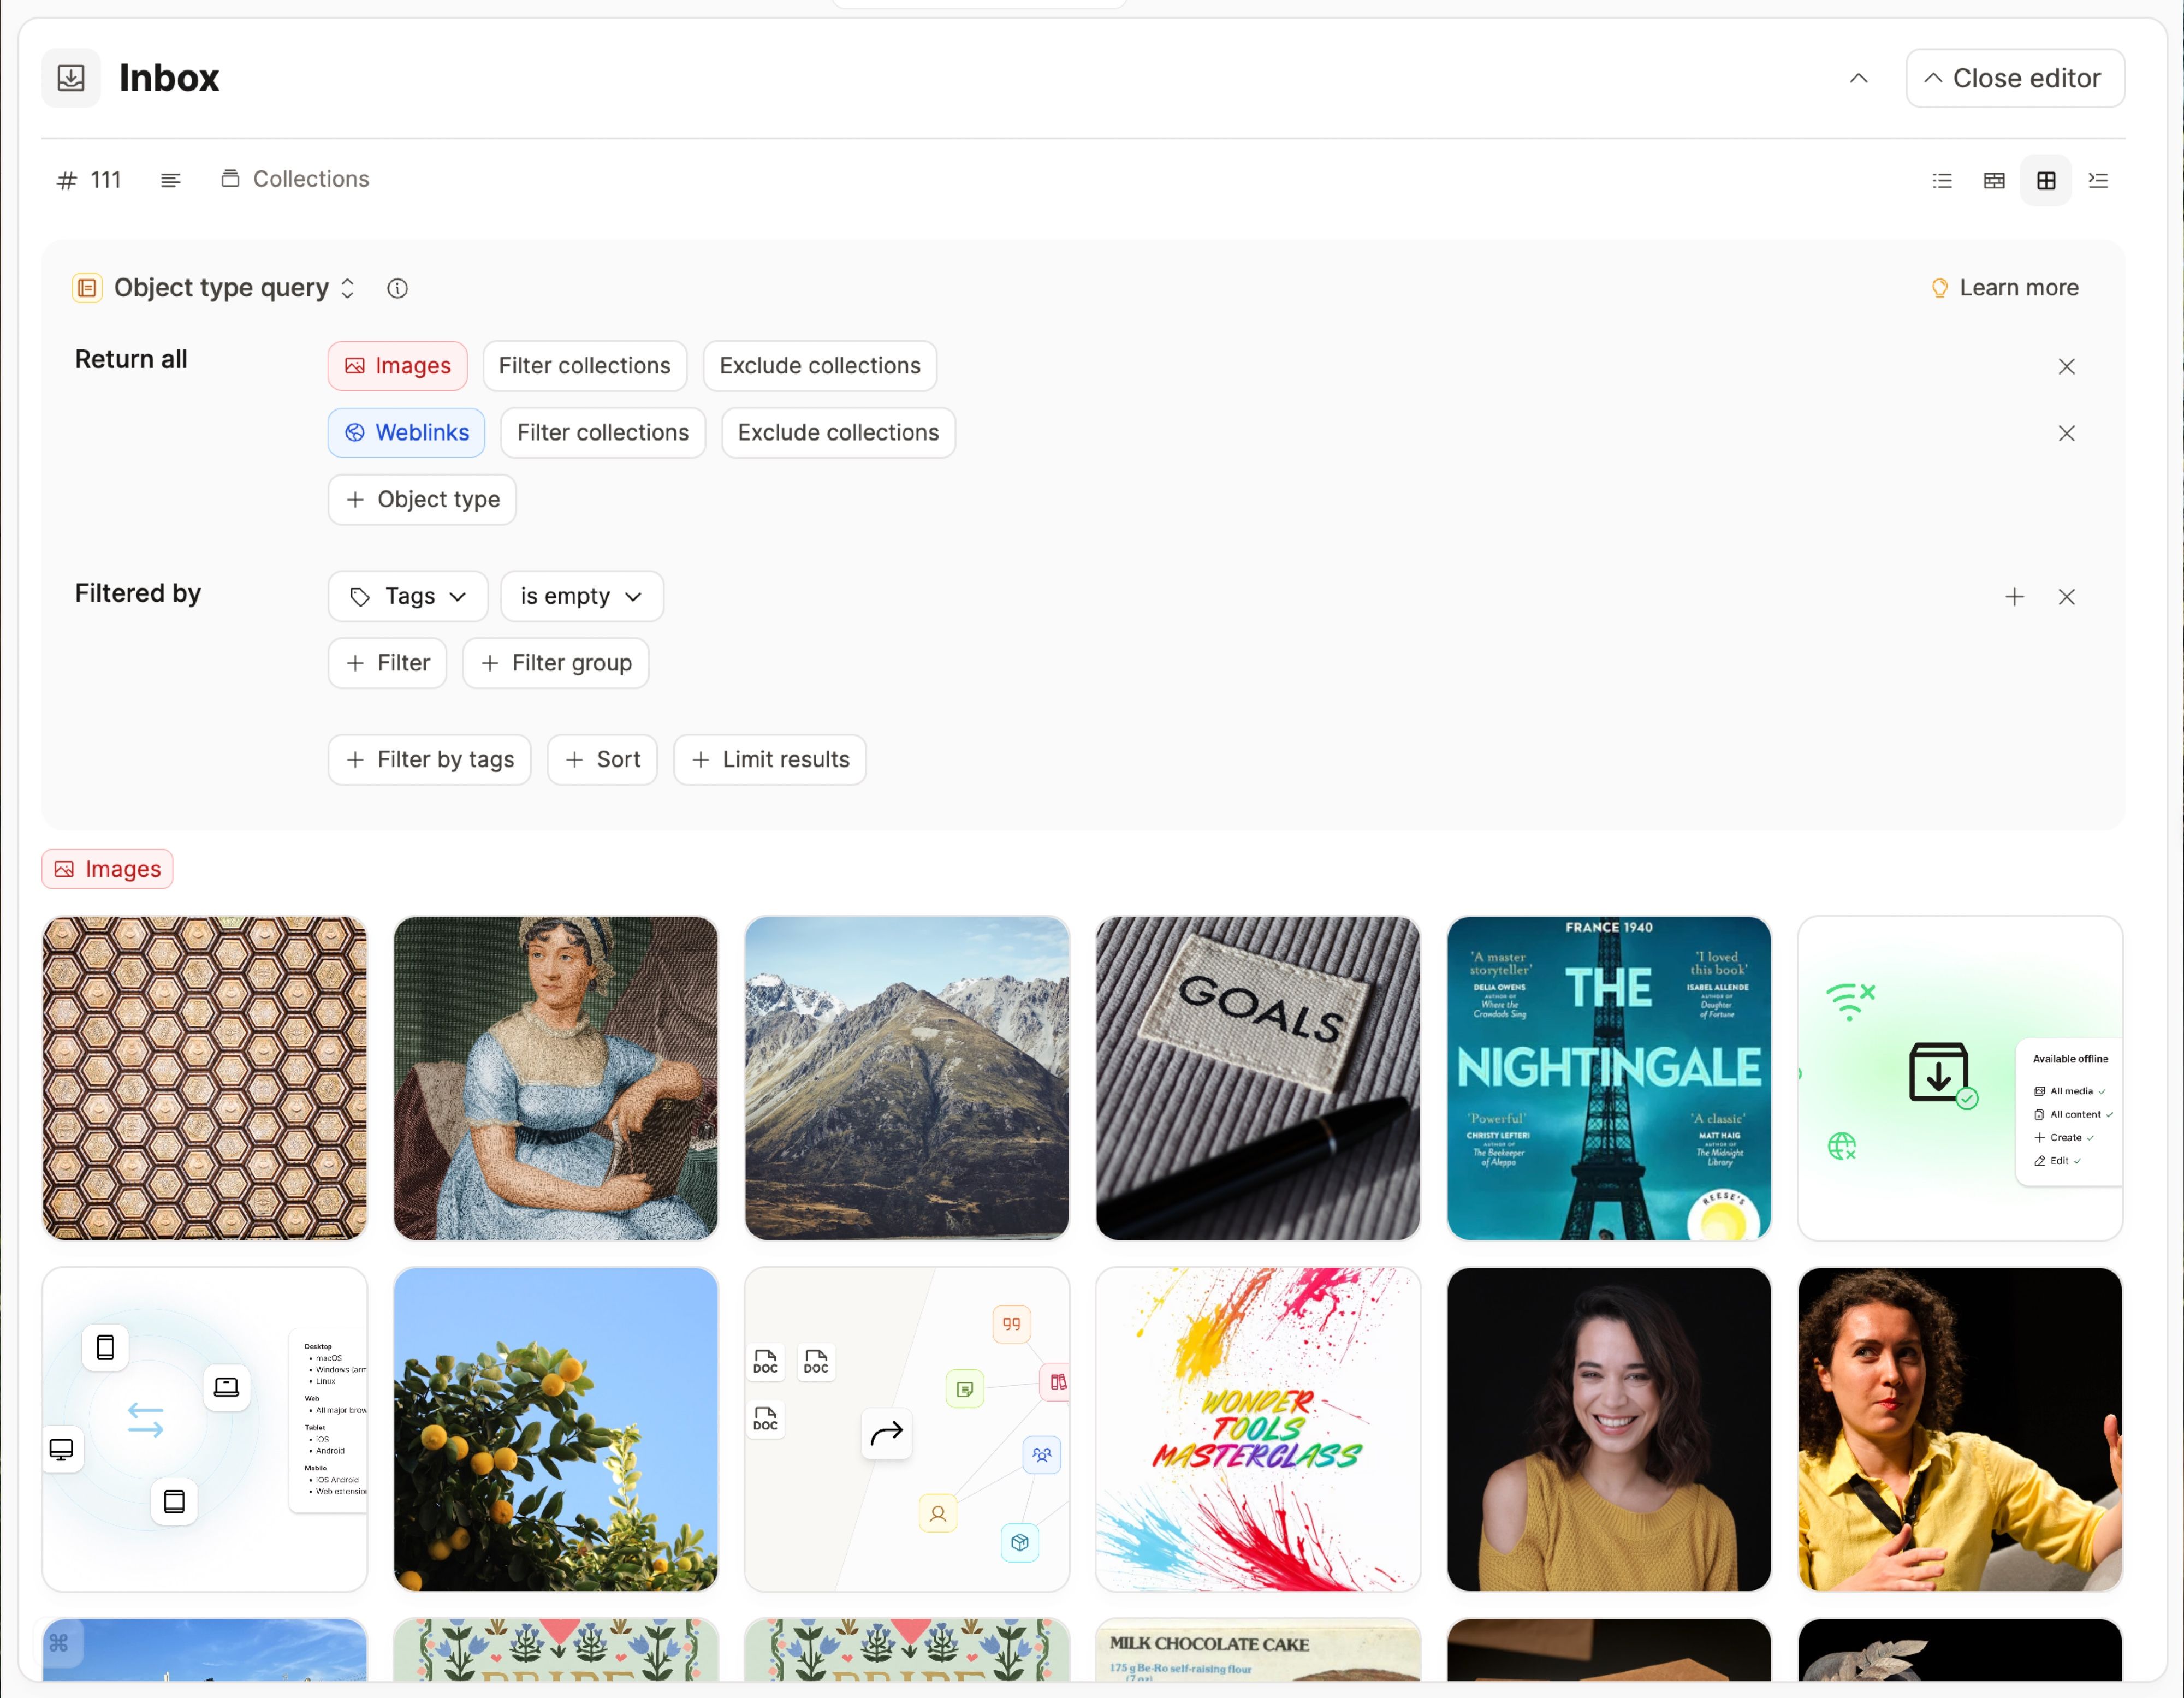Image resolution: width=2184 pixels, height=1698 pixels.
Task: Open the Tags filter dropdown
Action: click(x=407, y=596)
